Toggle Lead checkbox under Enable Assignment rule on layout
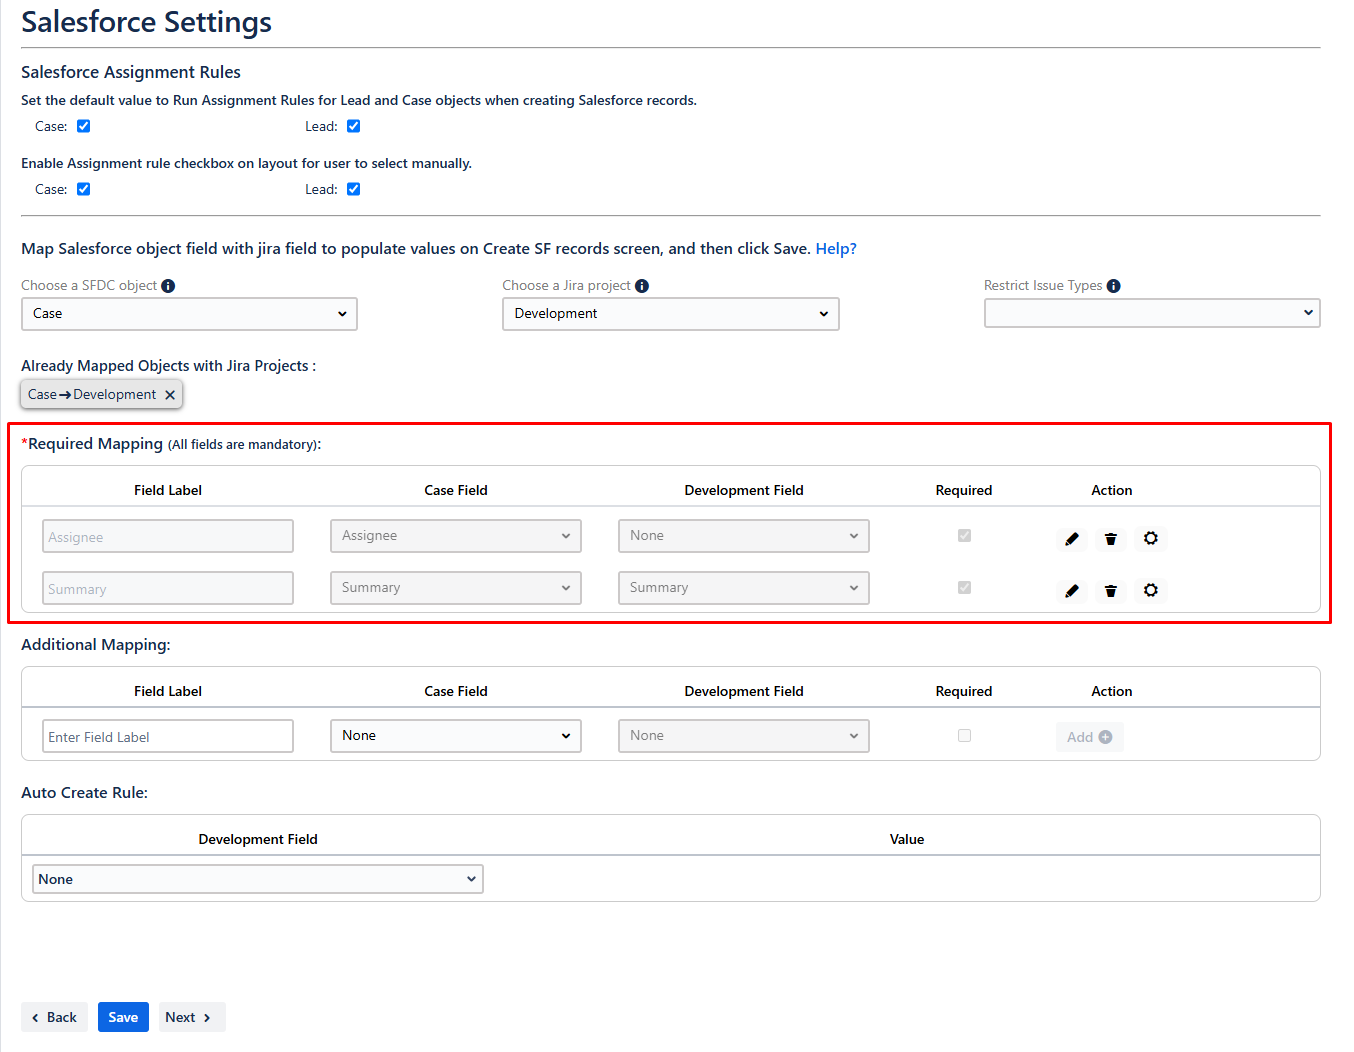This screenshot has width=1354, height=1052. click(x=354, y=189)
